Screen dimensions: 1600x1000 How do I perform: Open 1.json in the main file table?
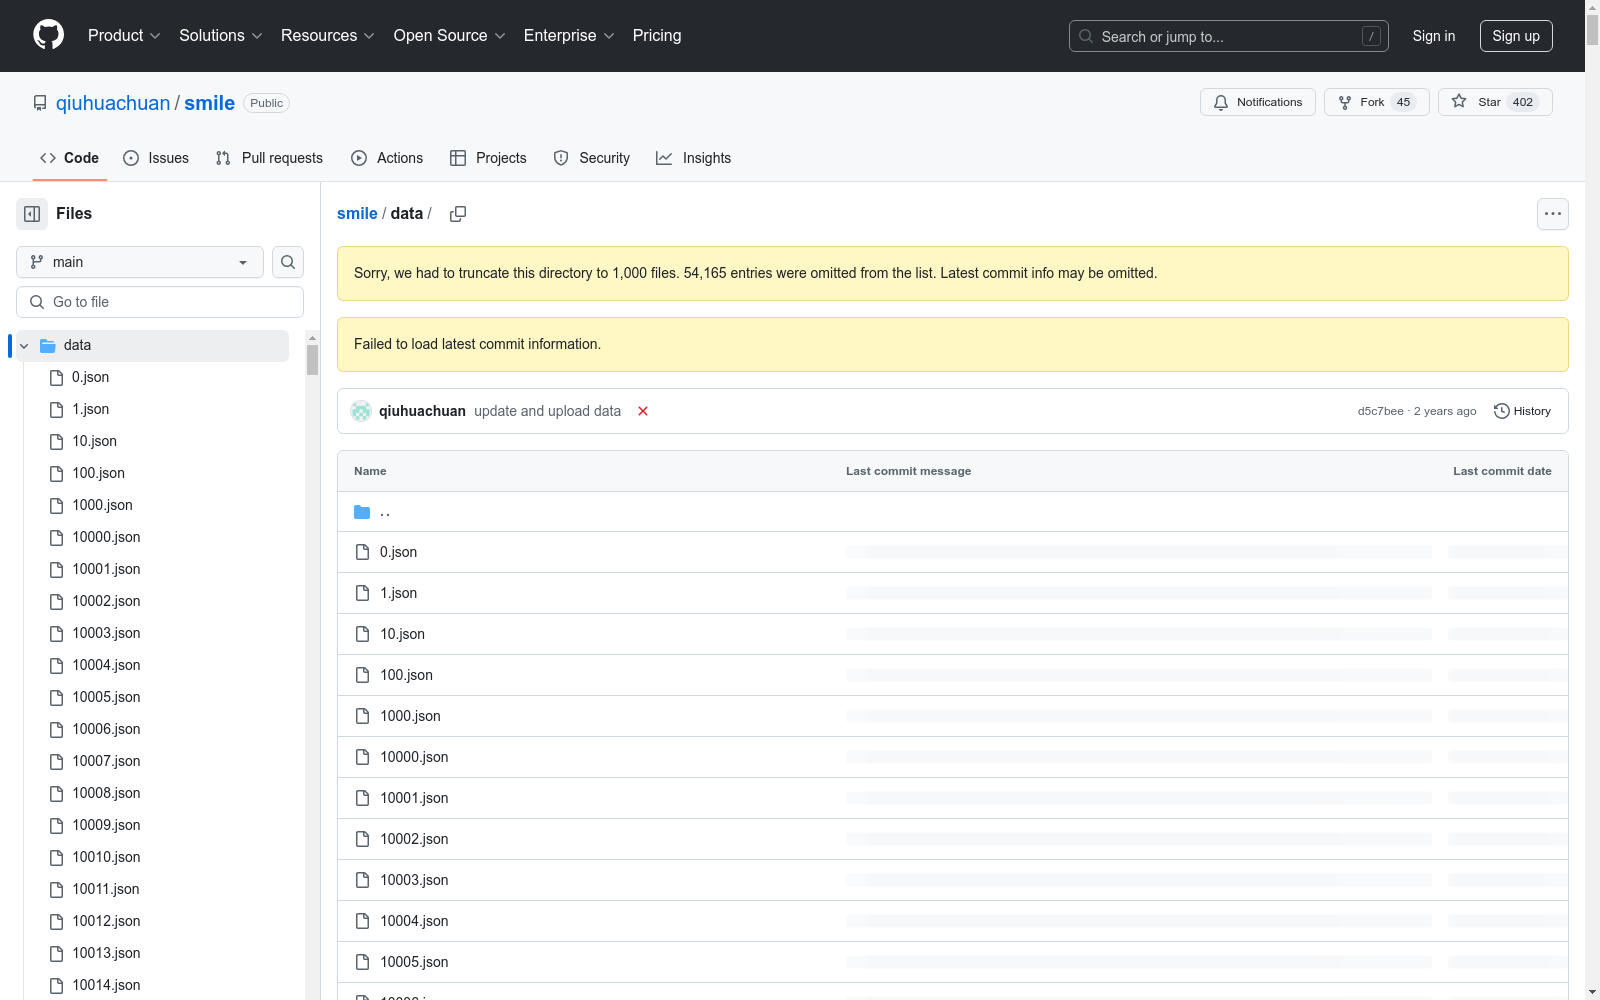tap(398, 593)
